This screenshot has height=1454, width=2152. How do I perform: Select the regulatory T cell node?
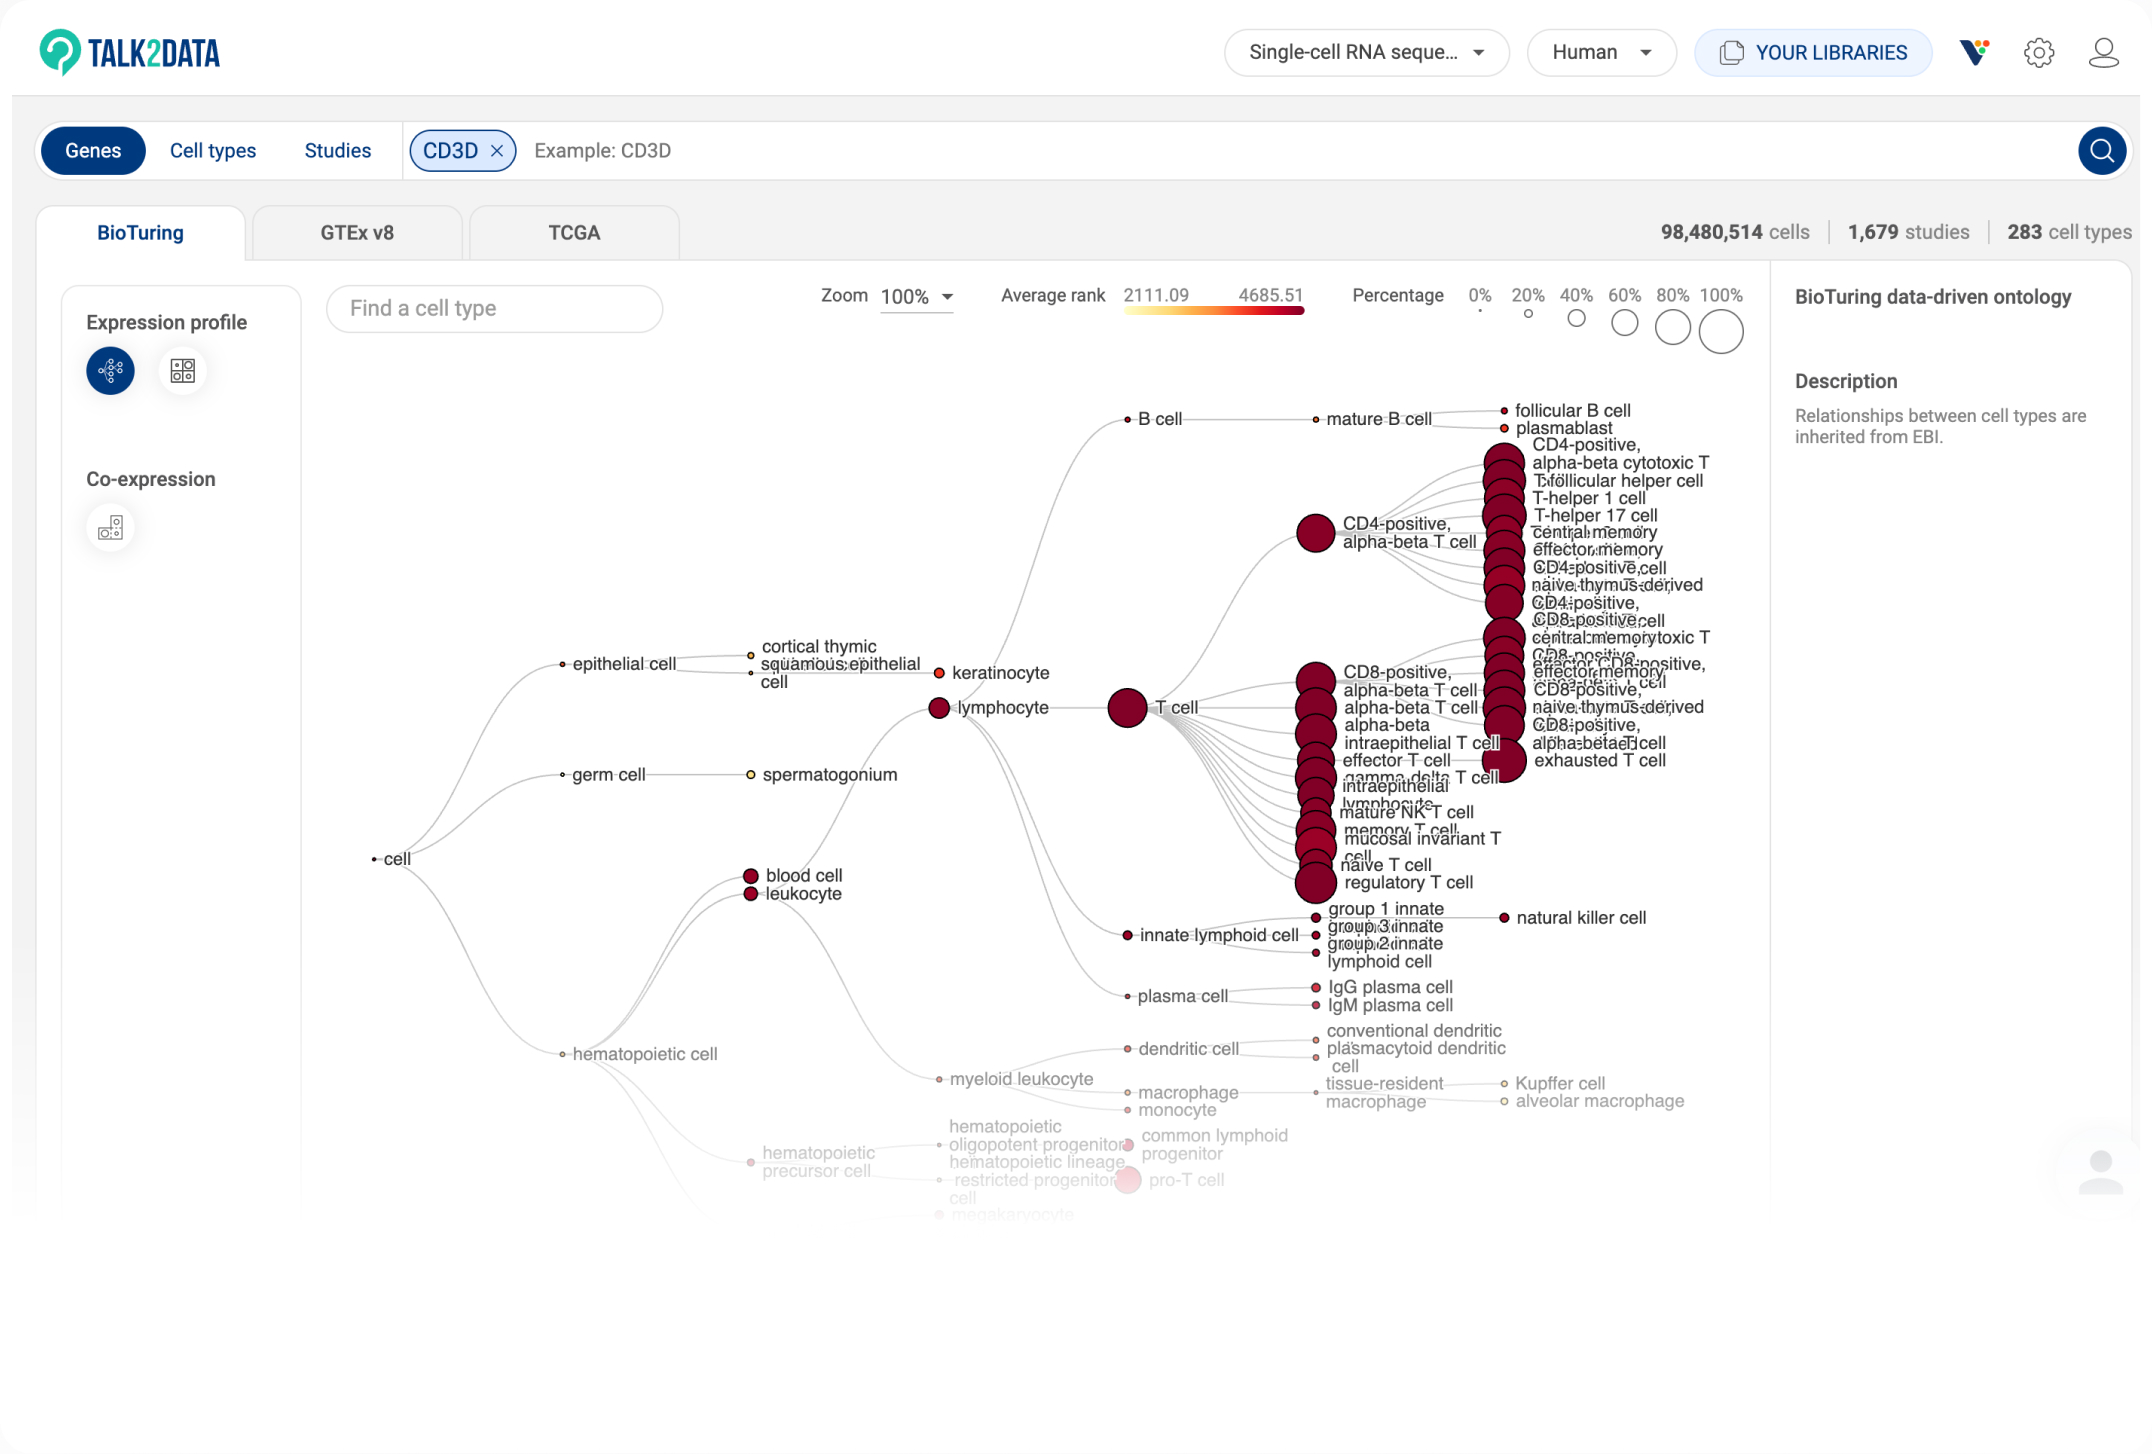coord(1315,883)
